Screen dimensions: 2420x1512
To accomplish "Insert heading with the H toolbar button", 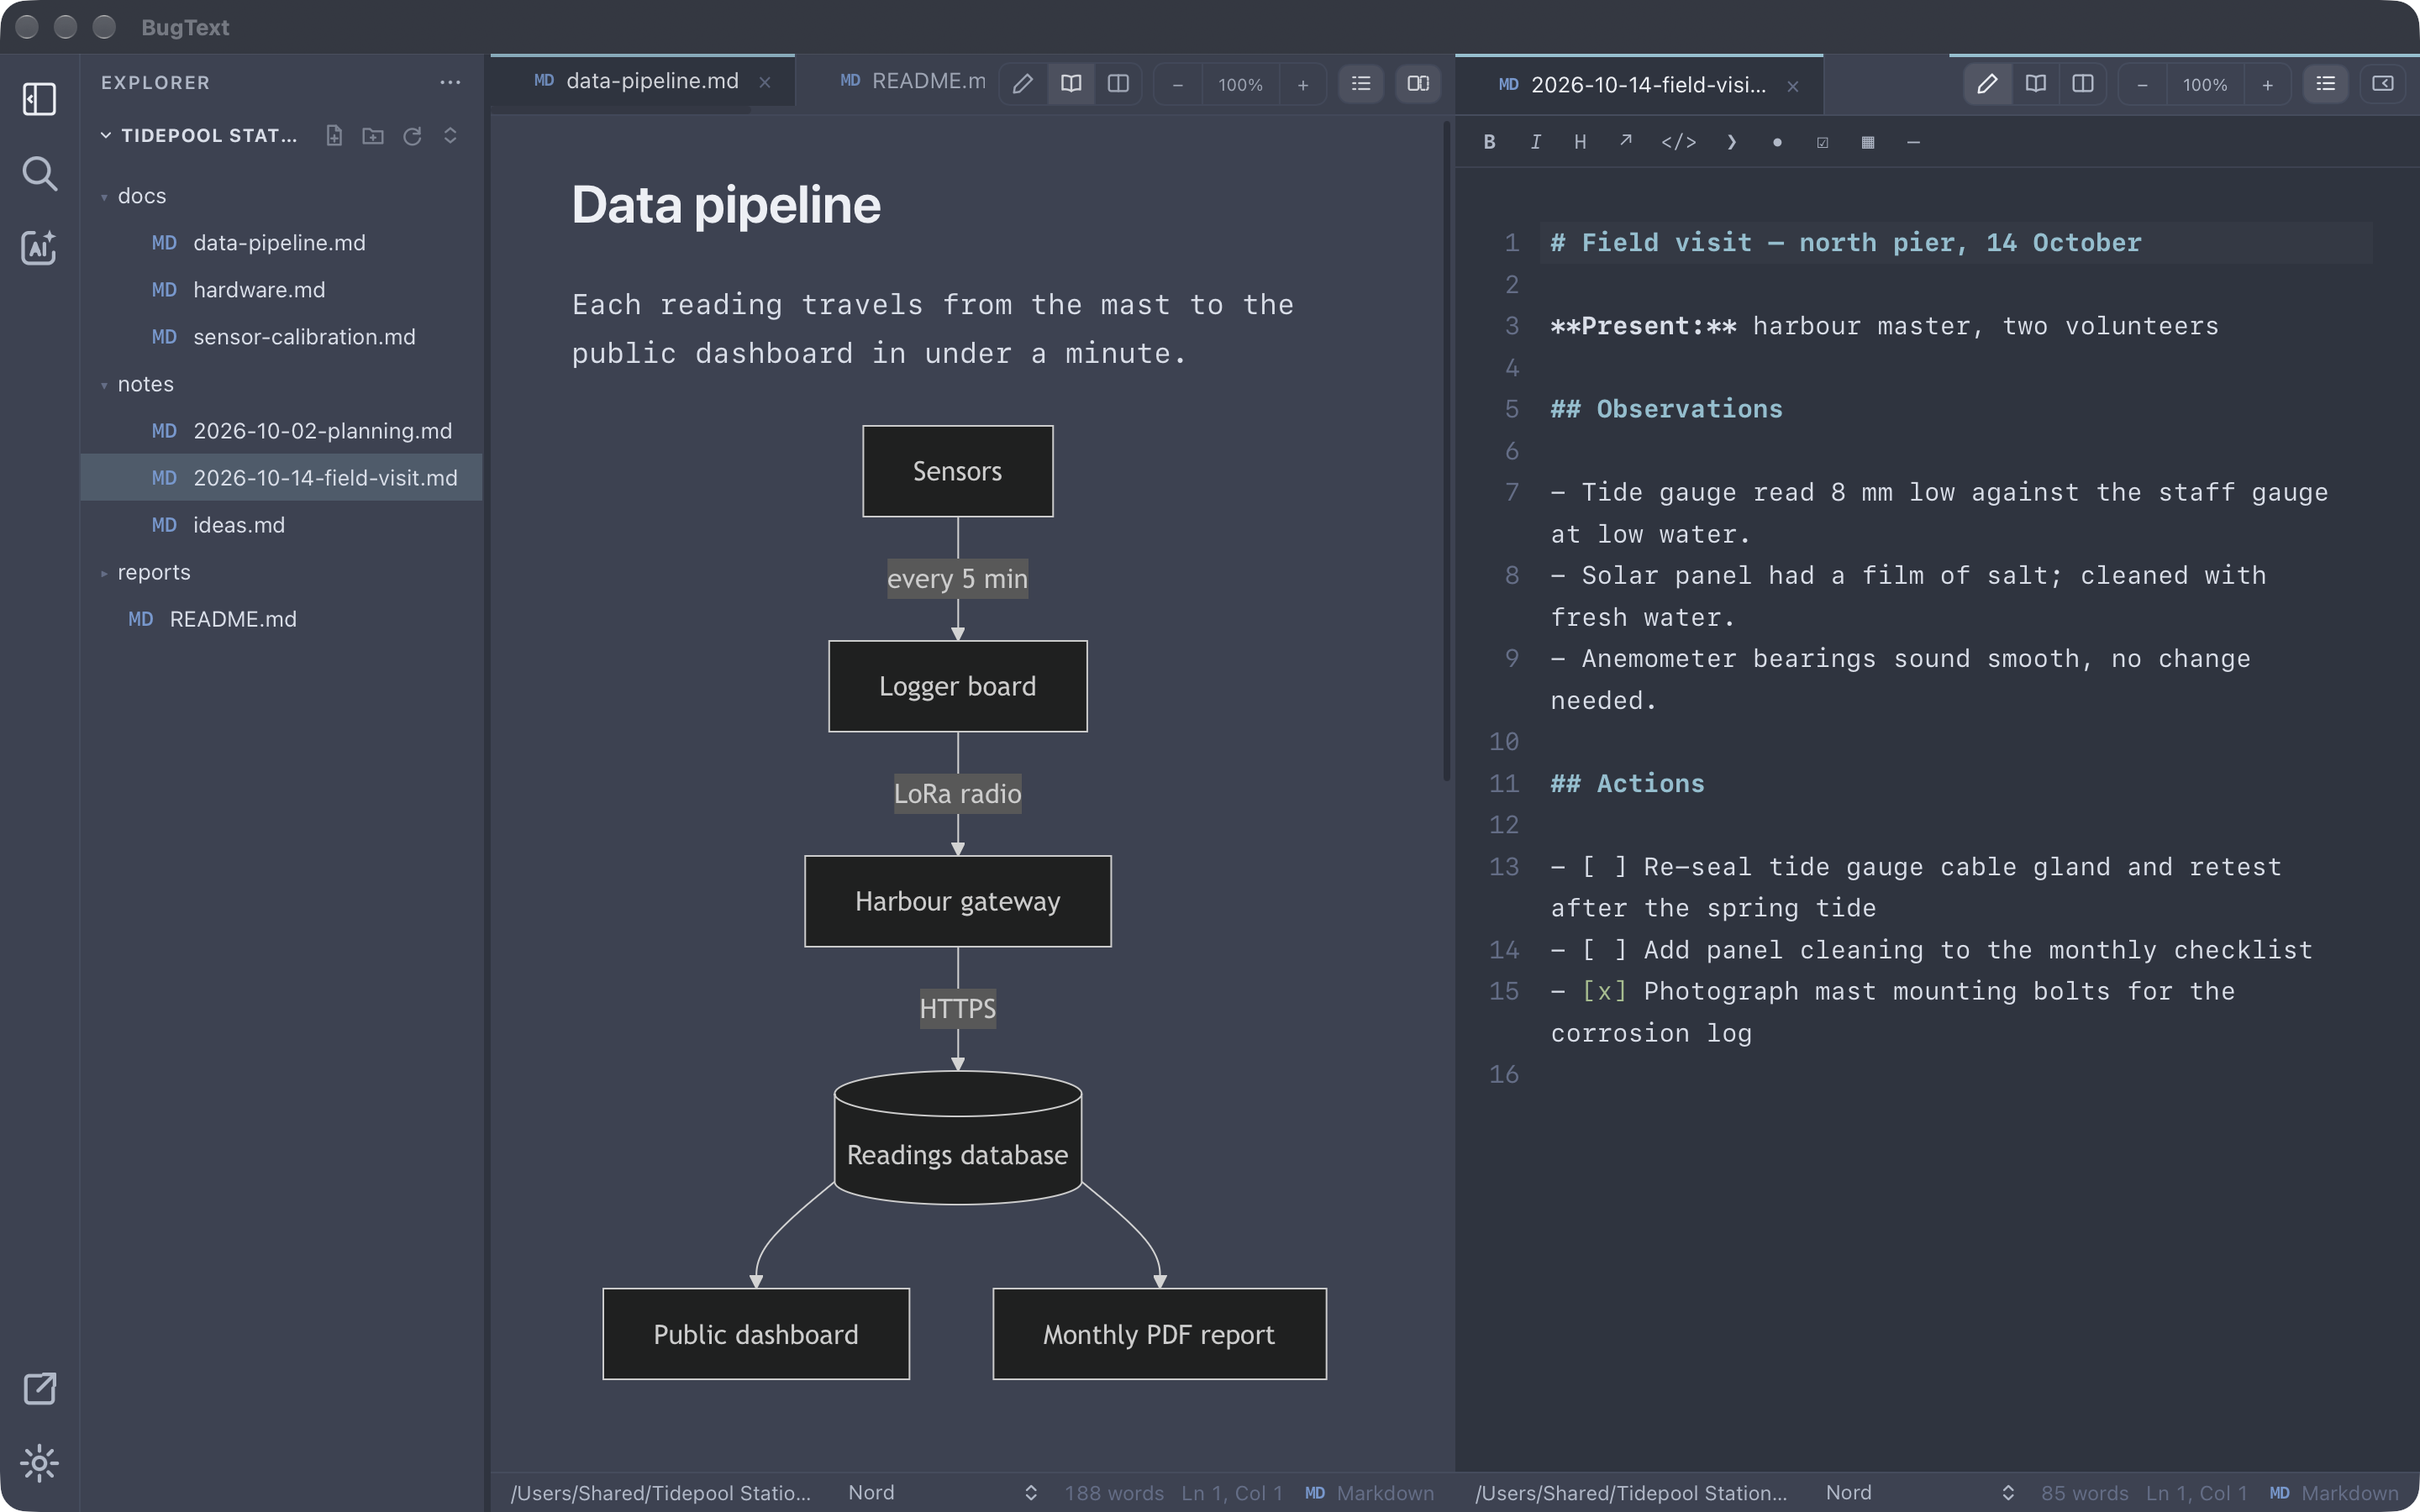I will point(1580,142).
